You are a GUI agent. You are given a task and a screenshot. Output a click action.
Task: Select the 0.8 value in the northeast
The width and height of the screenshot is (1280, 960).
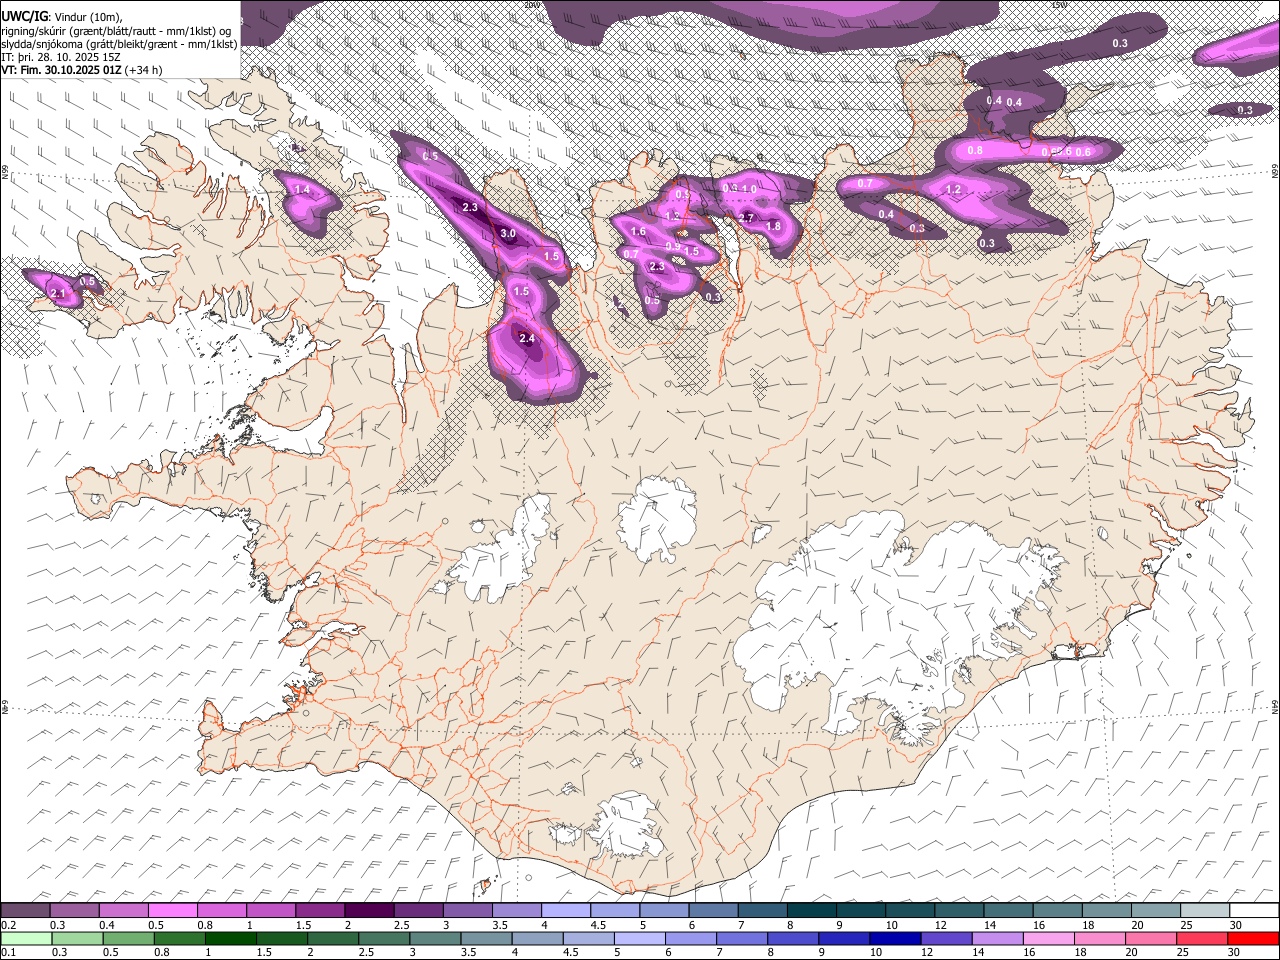(975, 150)
